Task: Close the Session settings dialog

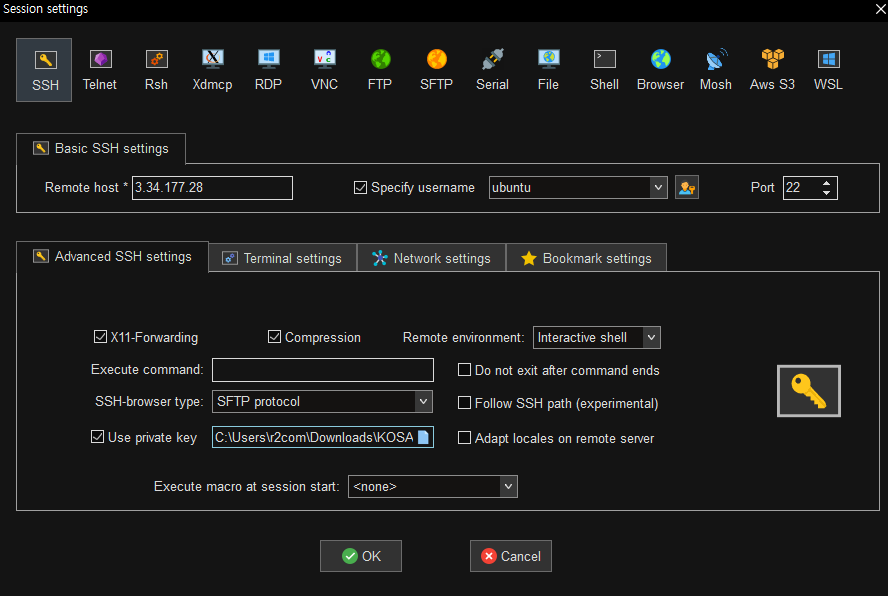Action: pyautogui.click(x=880, y=9)
